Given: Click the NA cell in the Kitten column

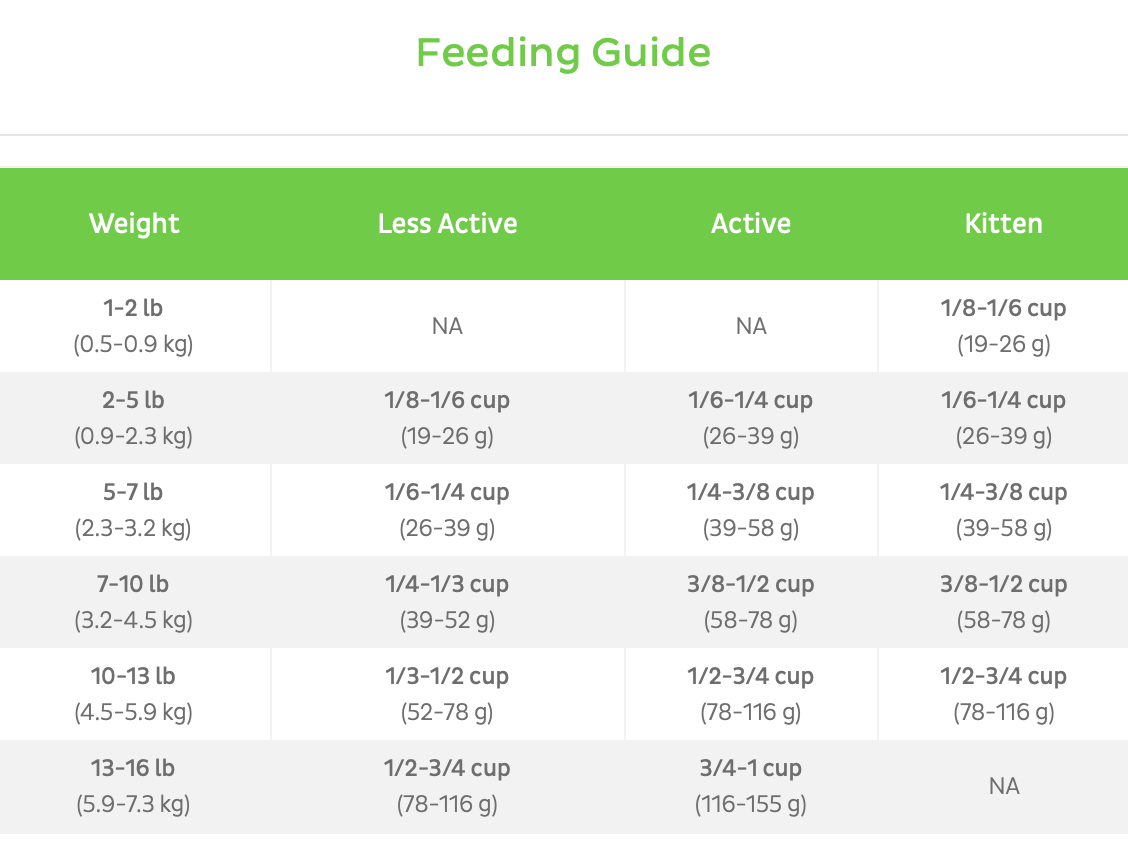Looking at the screenshot, I should pyautogui.click(x=1003, y=786).
